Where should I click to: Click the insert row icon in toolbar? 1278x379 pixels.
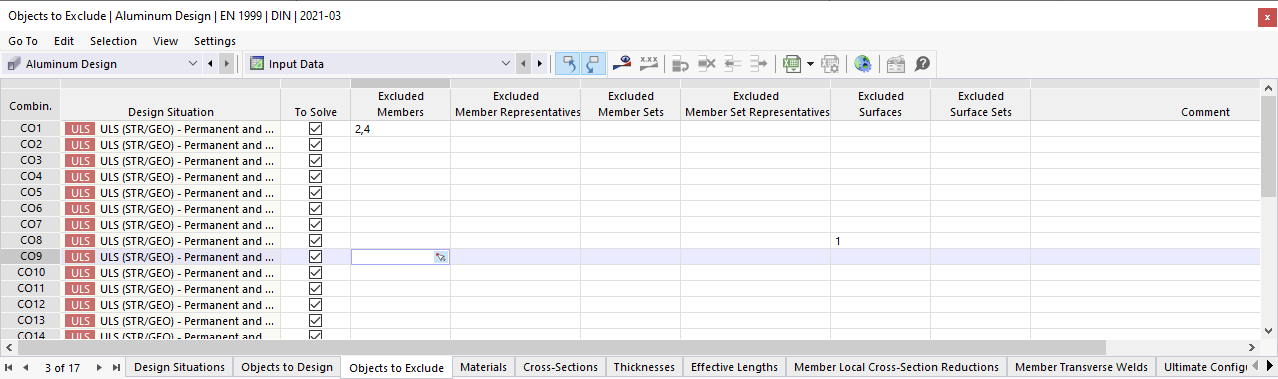[681, 64]
